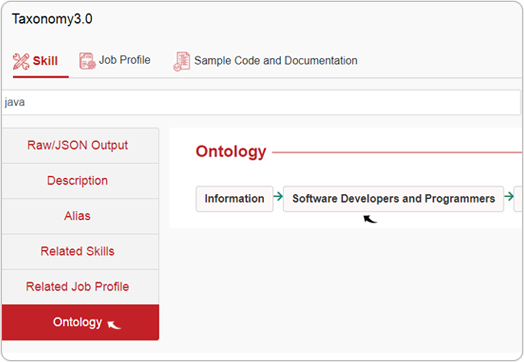Screen dimensions: 524x362
Task: Click Software Developers and Programmers node
Action: click(x=393, y=199)
